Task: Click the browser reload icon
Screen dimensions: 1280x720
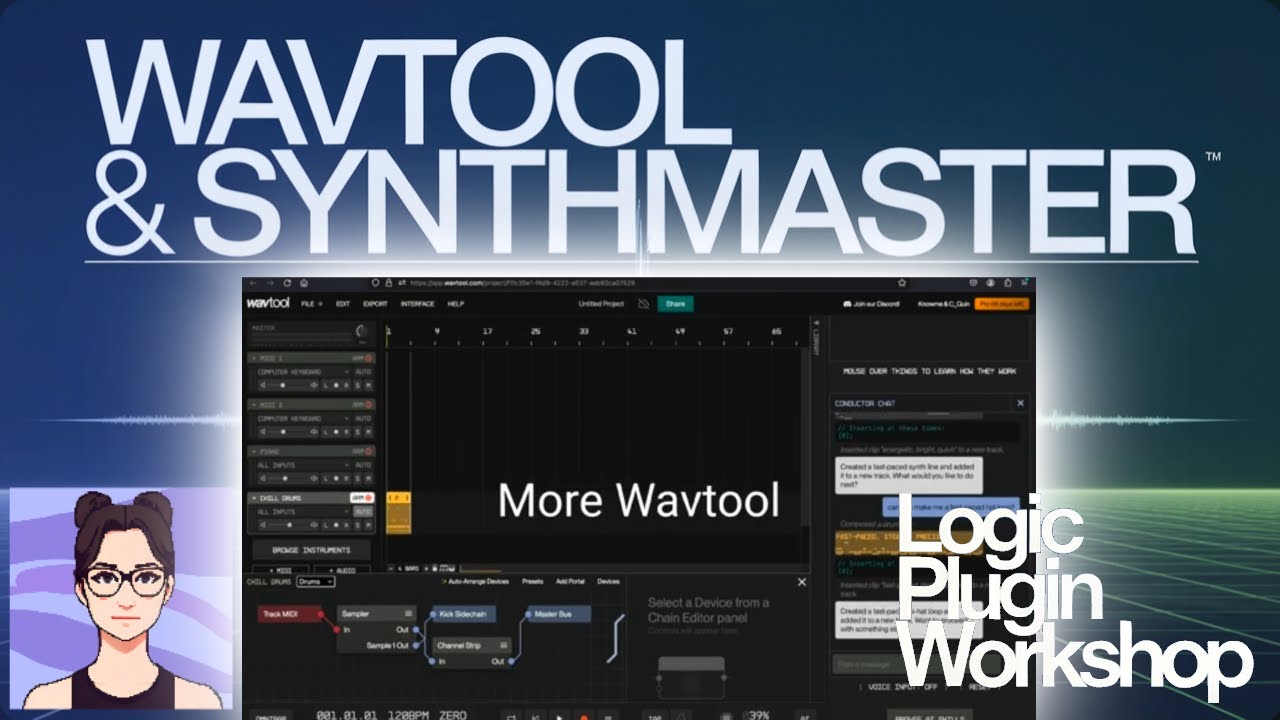Action: coord(287,283)
